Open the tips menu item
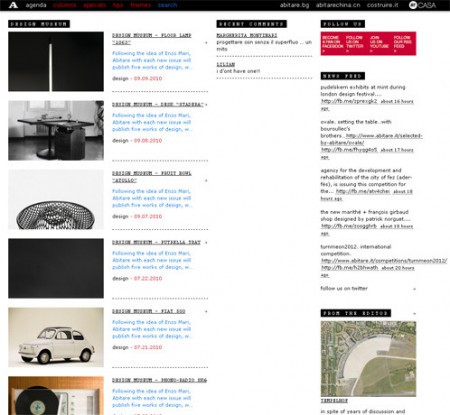This screenshot has height=415, width=450. click(x=118, y=5)
